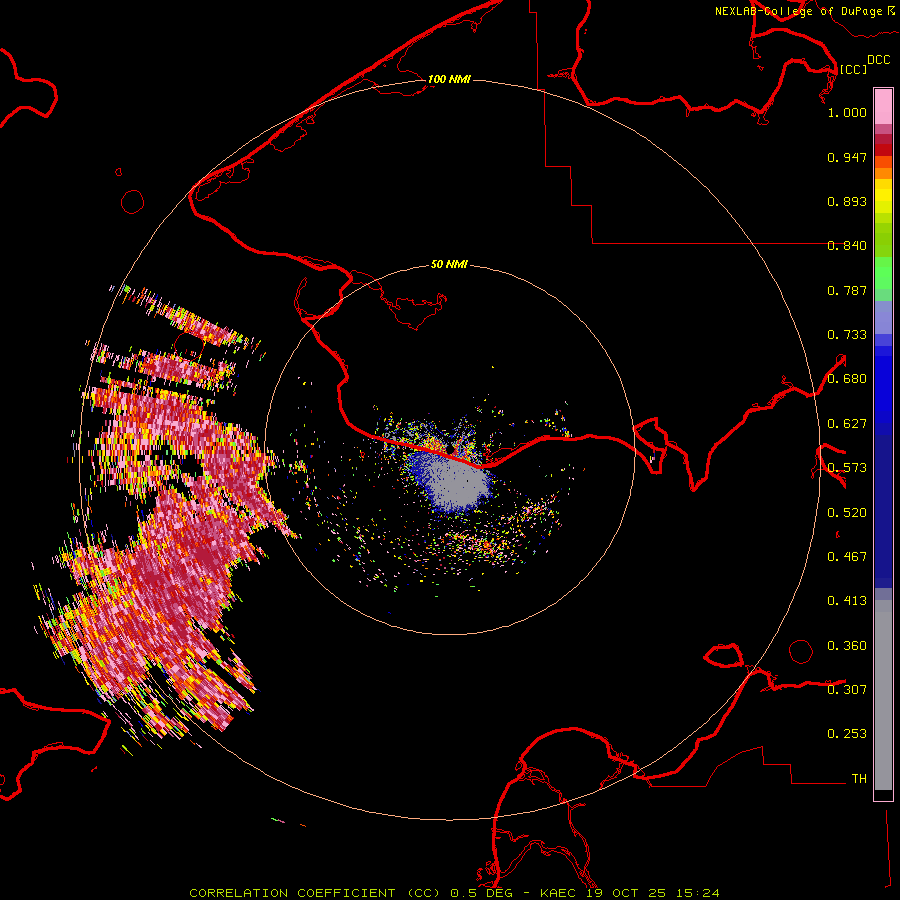Viewport: 900px width, 900px height.
Task: Click the 0.733 legend value
Action: click(x=847, y=335)
